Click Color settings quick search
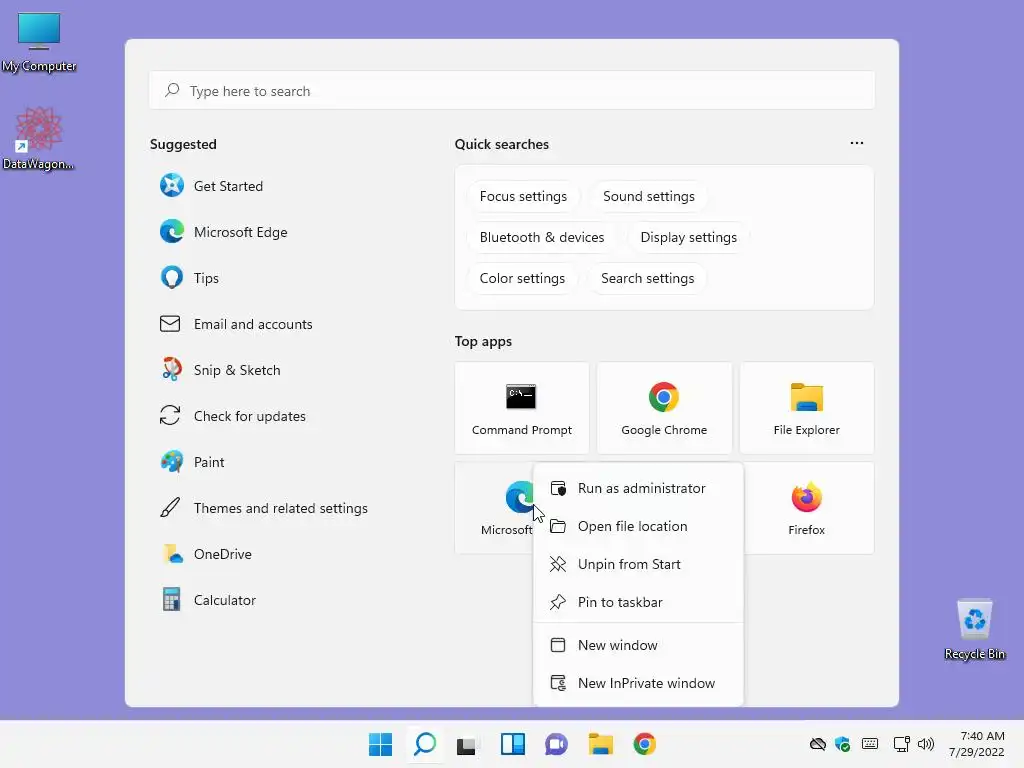The height and width of the screenshot is (768, 1024). 522,278
